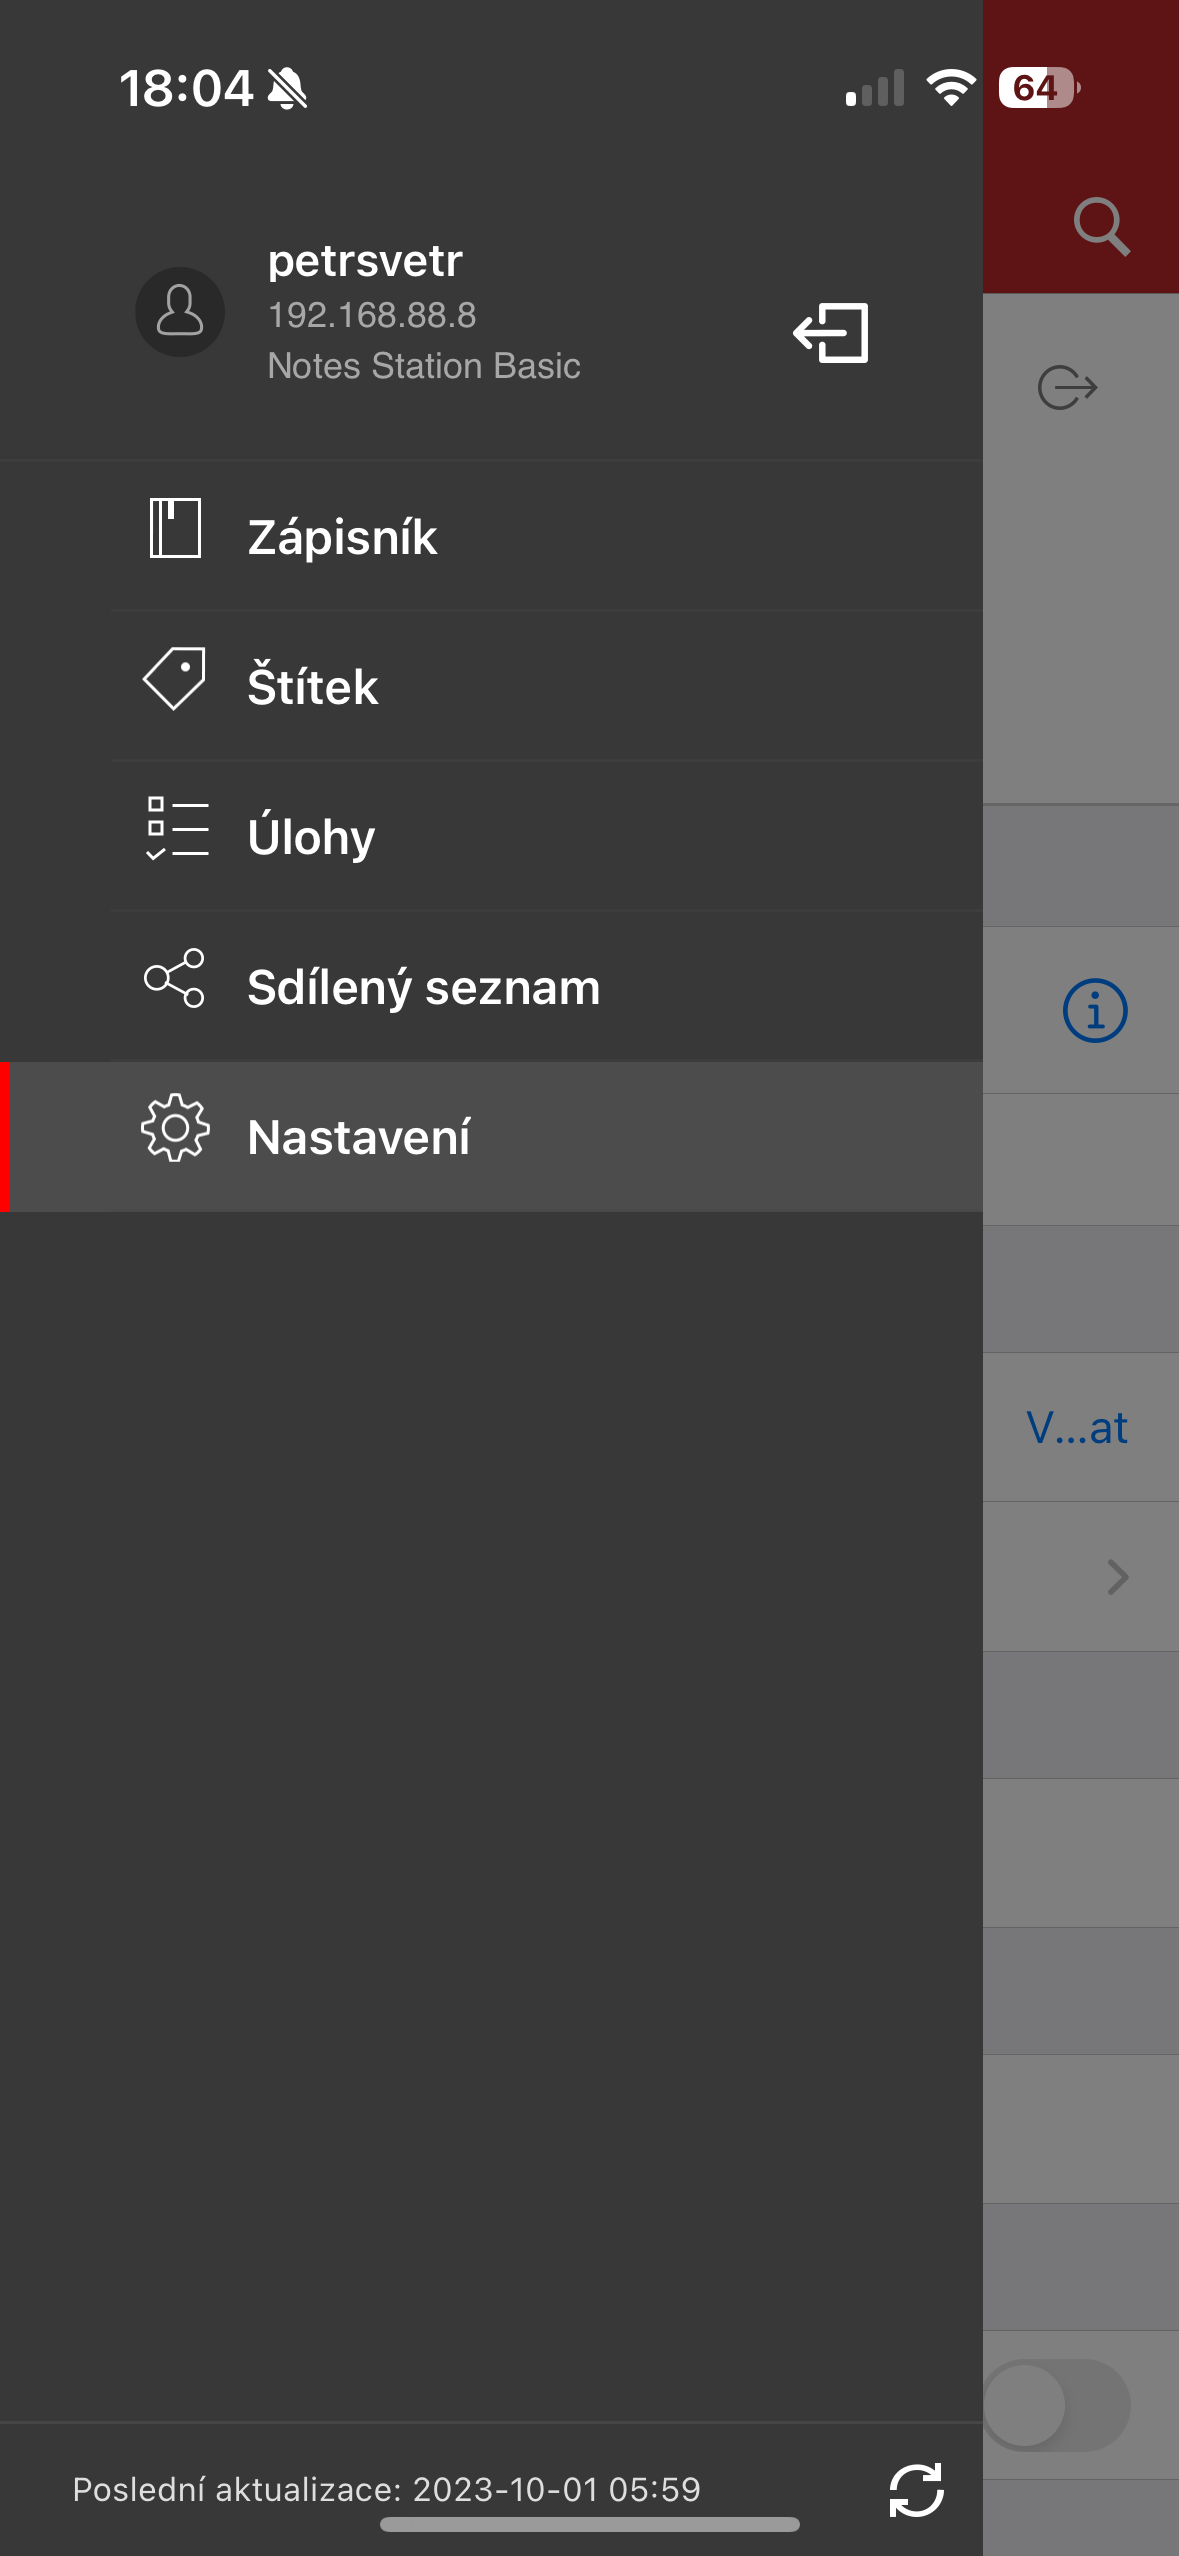1179x2556 pixels.
Task: Open the truncated 'V...at' link
Action: click(x=1075, y=1427)
